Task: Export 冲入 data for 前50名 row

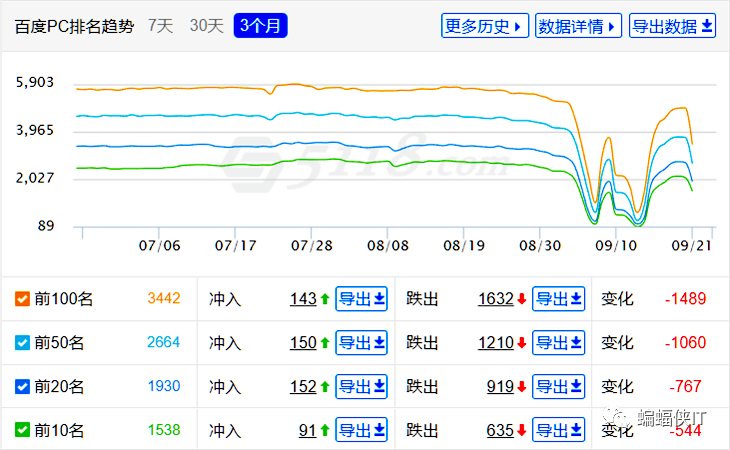Action: [361, 343]
